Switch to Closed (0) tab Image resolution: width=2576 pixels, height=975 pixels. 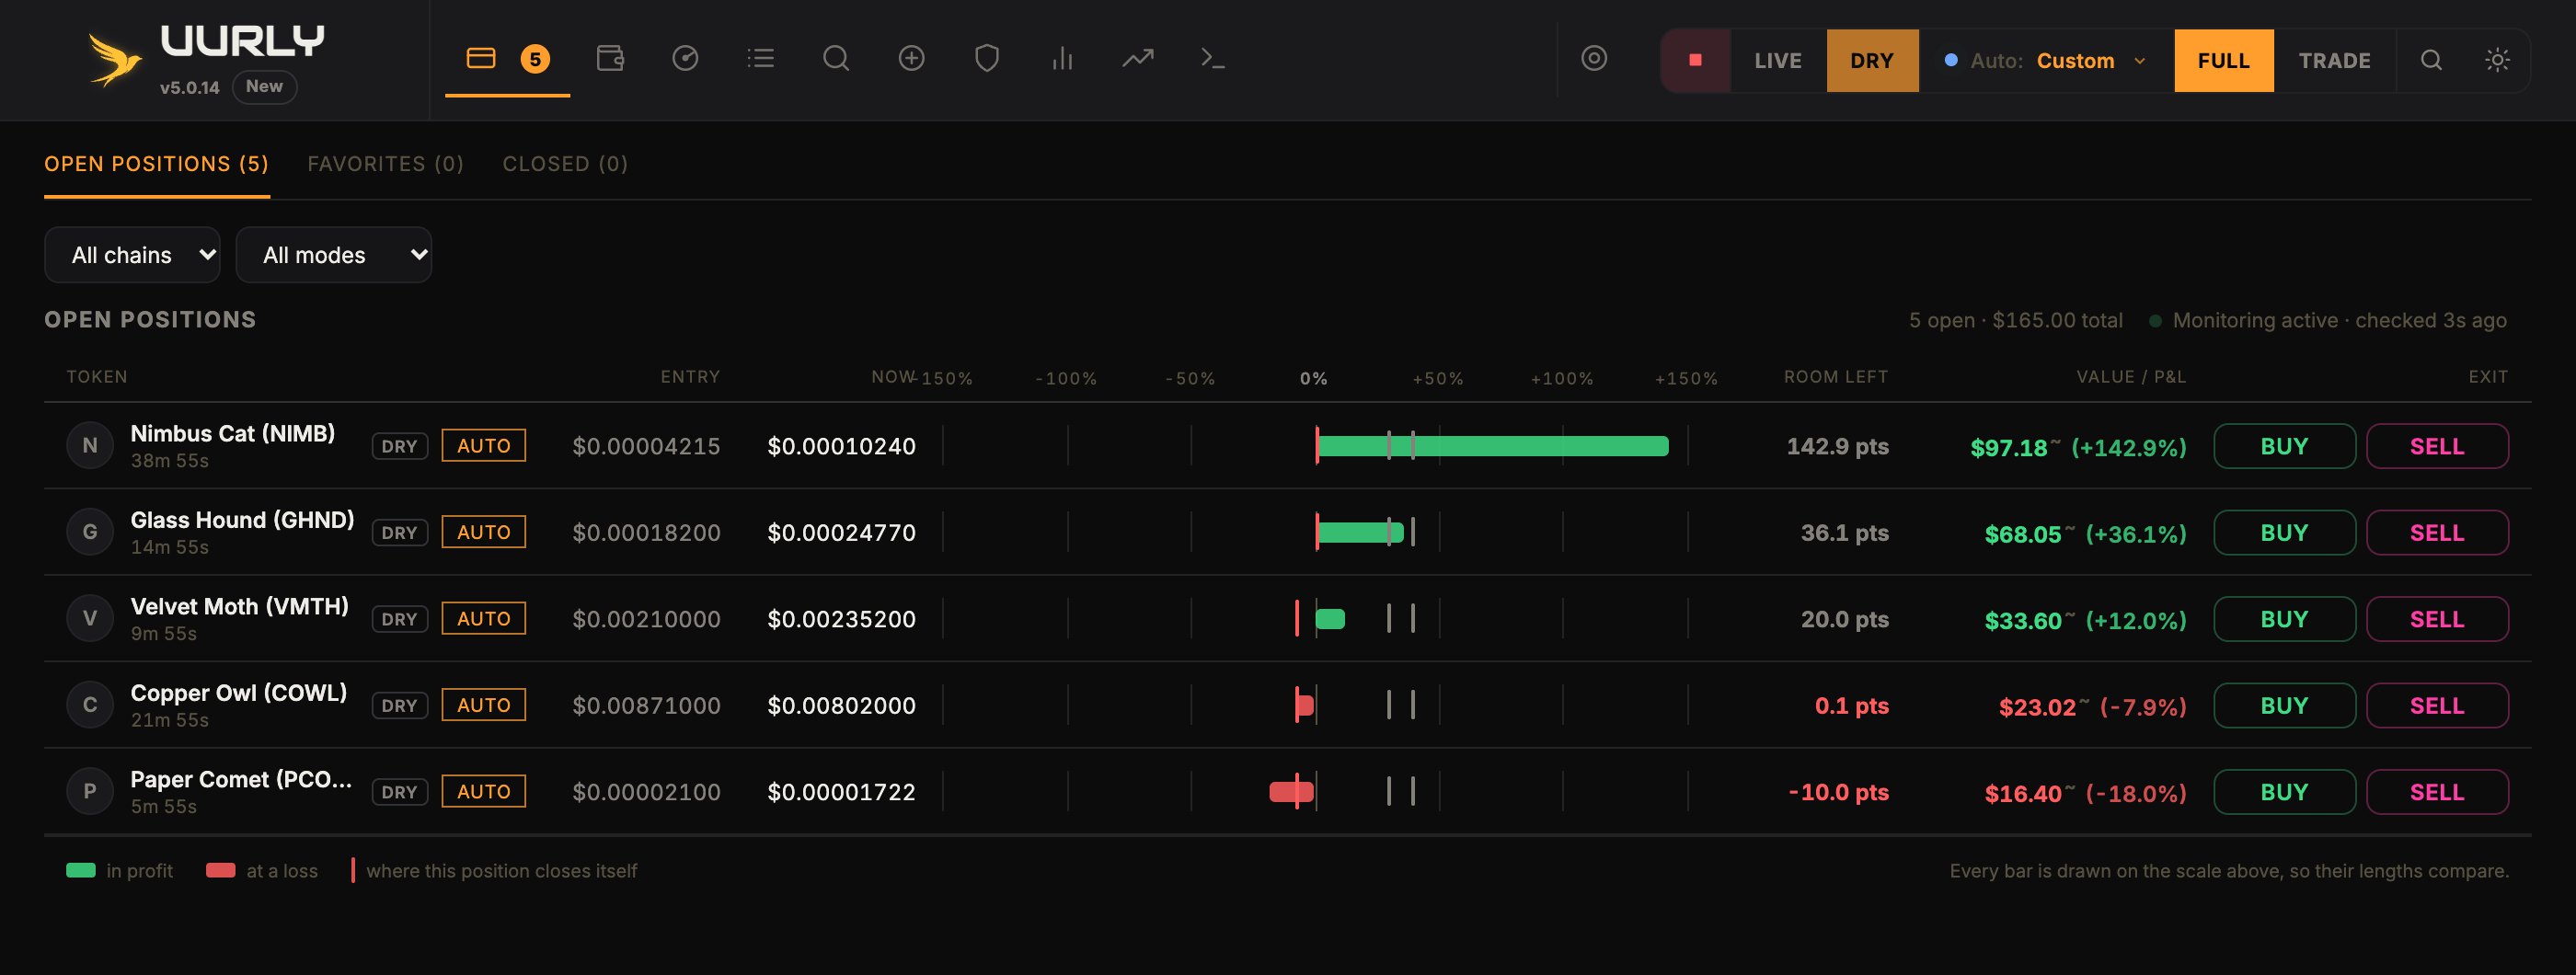[x=565, y=164]
